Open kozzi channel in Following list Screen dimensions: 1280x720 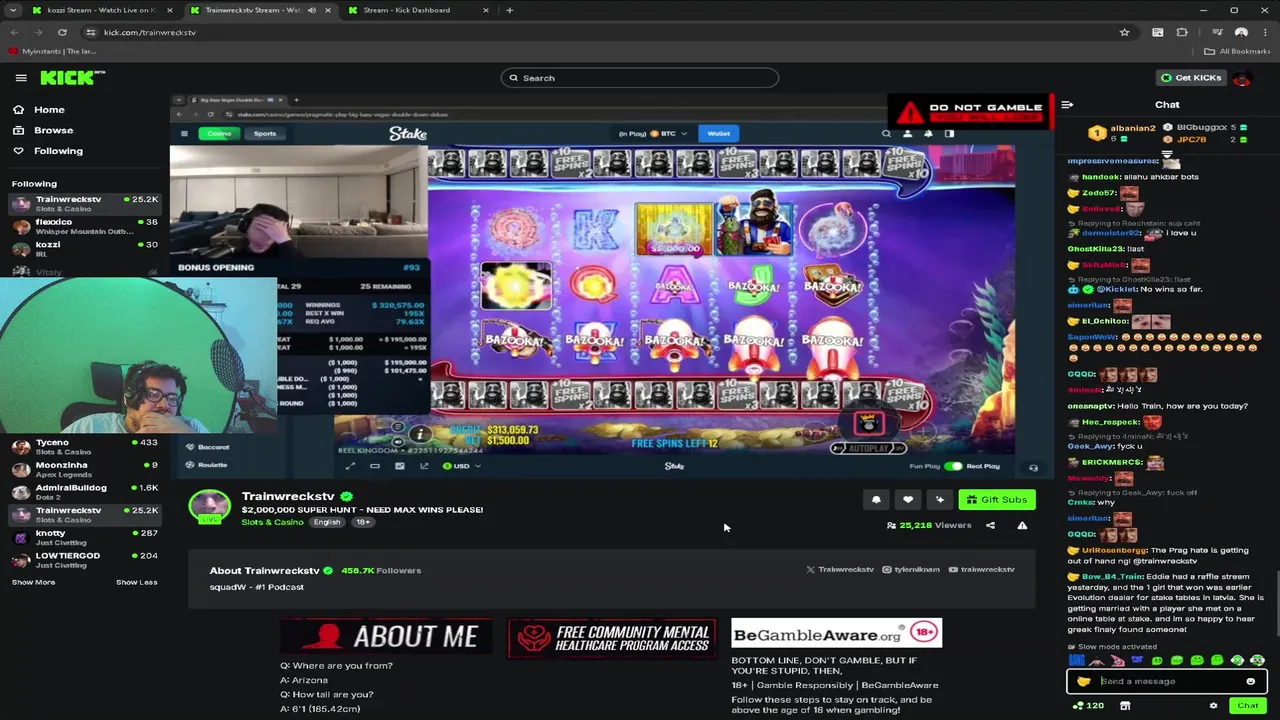coord(84,249)
